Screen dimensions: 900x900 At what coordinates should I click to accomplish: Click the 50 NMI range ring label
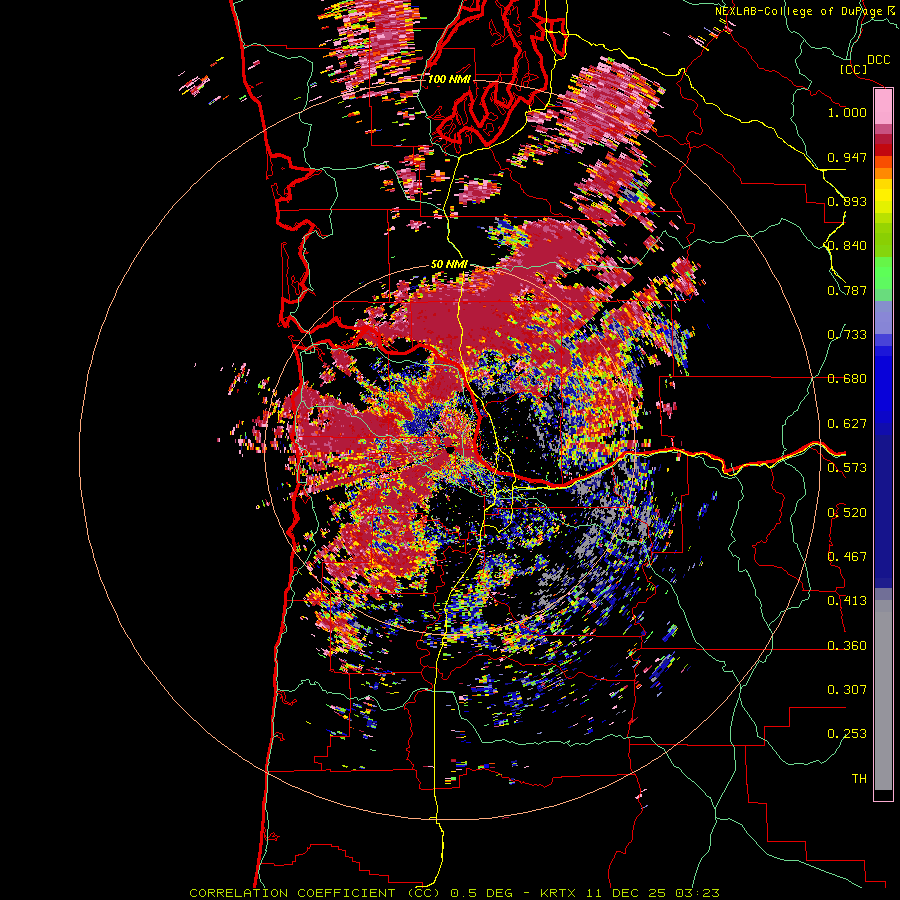449,265
